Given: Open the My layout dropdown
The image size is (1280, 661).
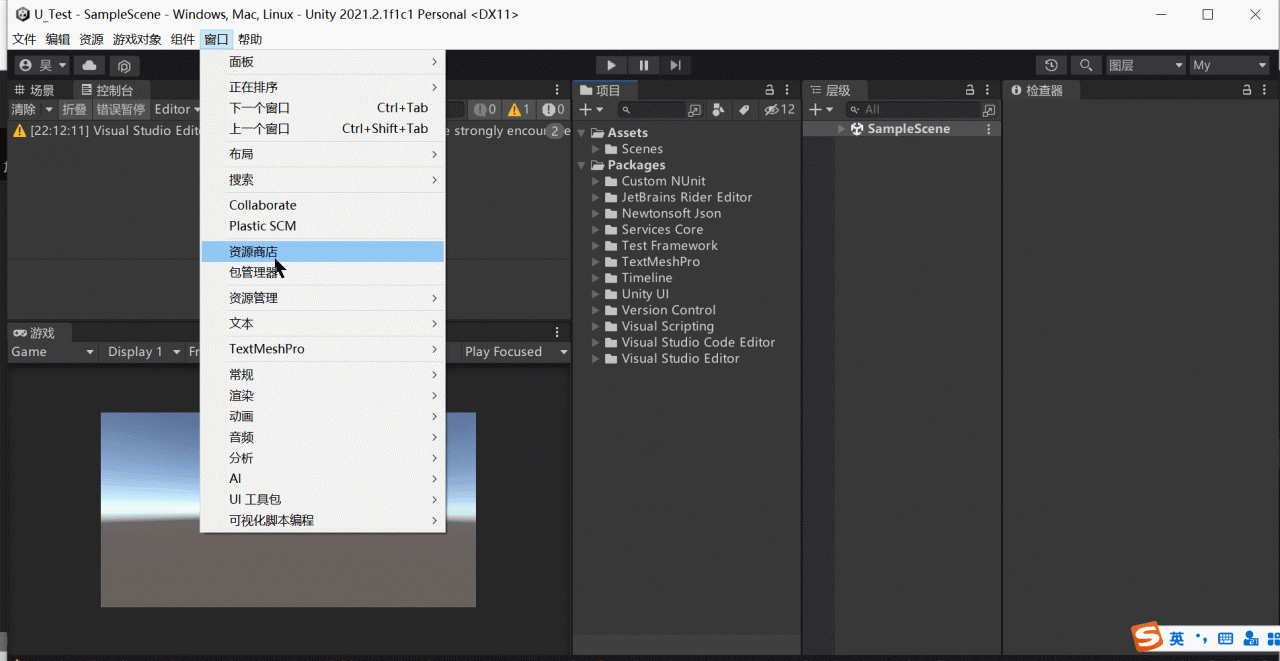Looking at the screenshot, I should [1229, 65].
